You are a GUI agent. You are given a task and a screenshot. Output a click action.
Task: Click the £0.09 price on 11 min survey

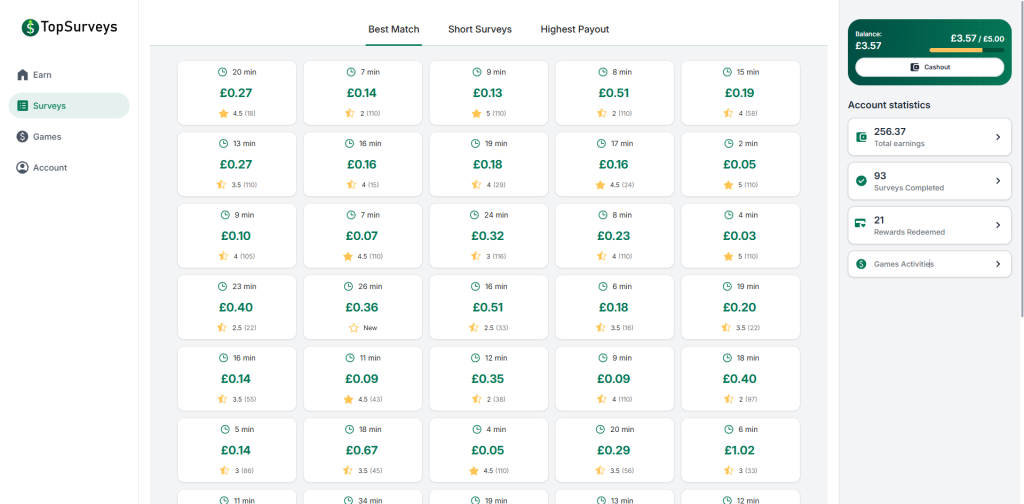pos(362,379)
